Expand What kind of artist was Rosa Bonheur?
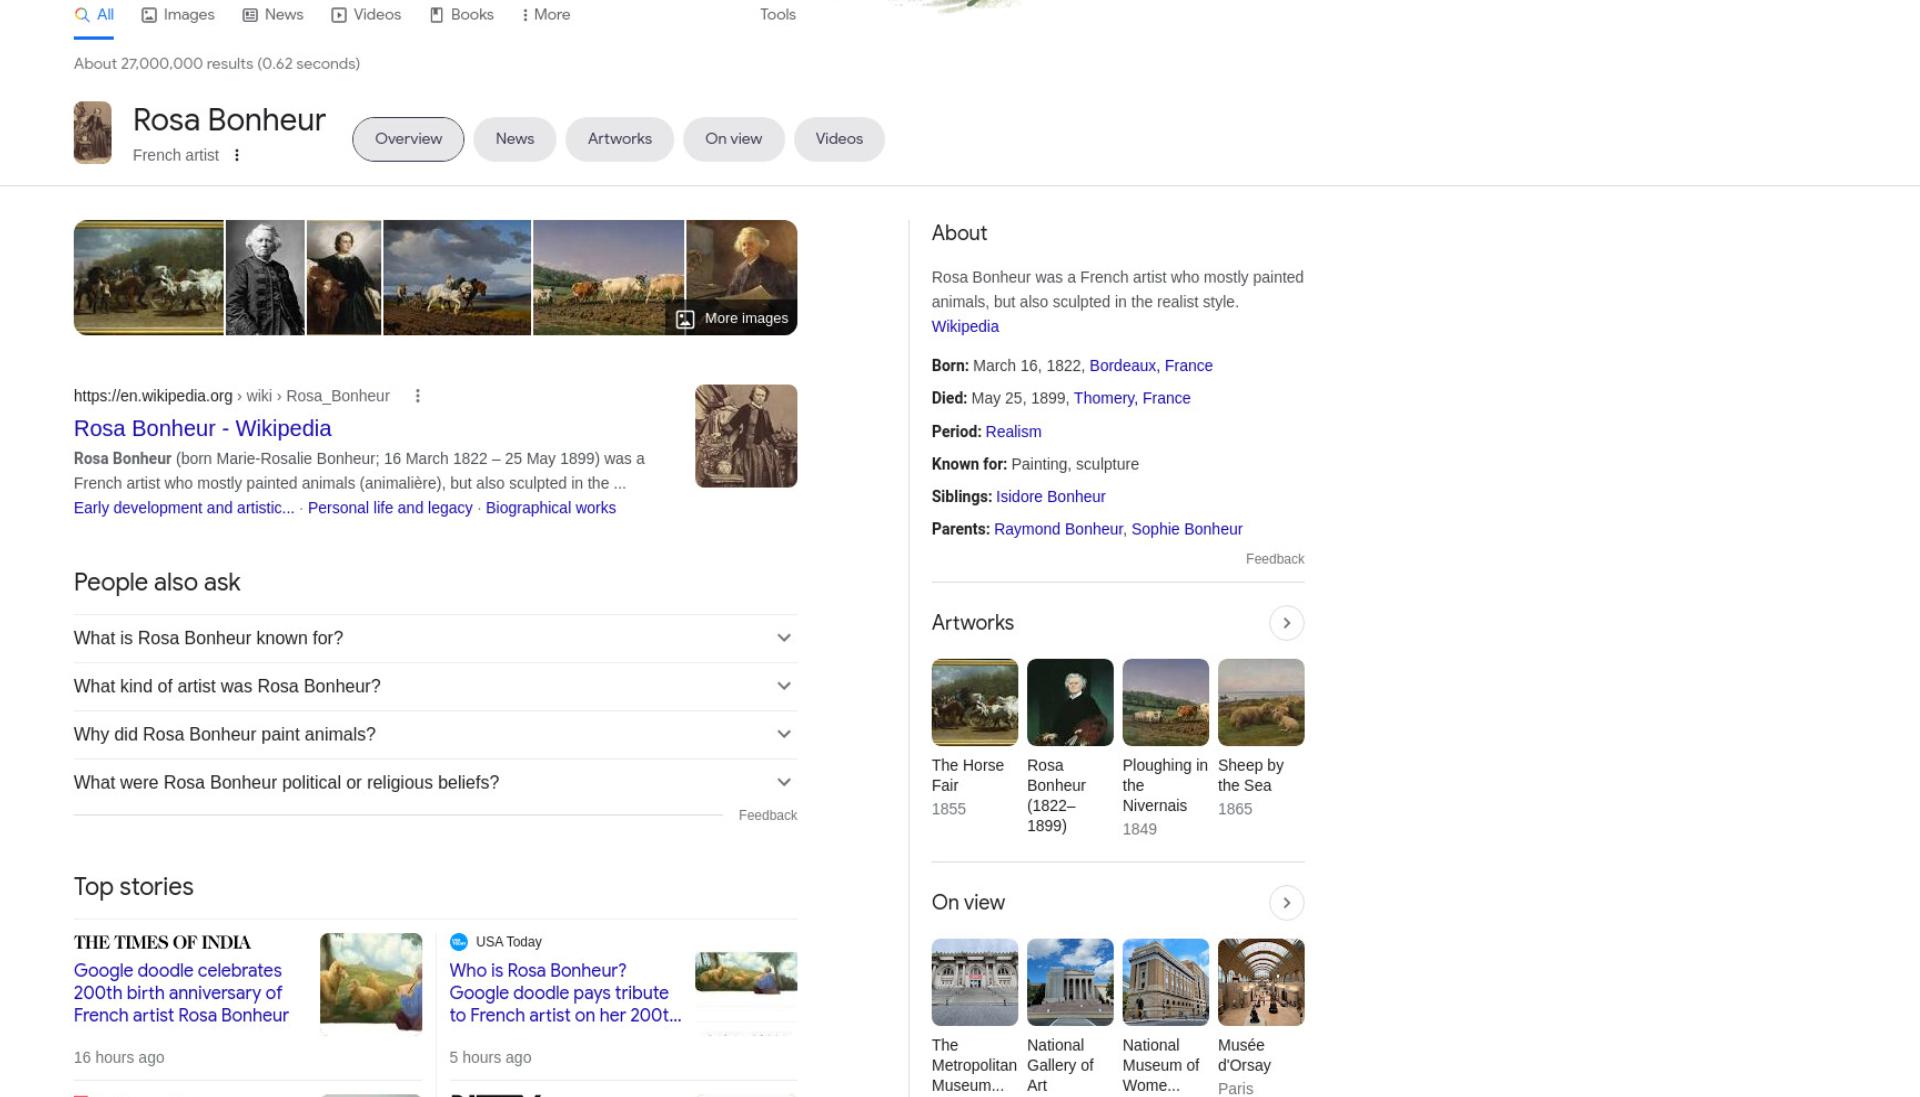Viewport: 1920px width, 1097px height. click(x=435, y=686)
